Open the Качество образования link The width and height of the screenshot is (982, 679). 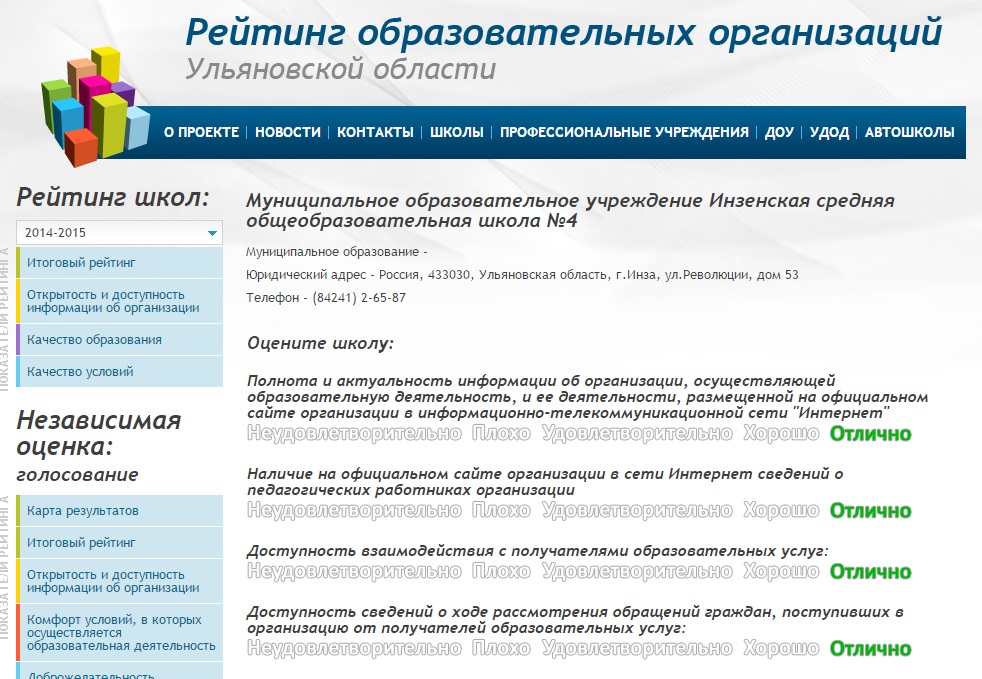tap(120, 340)
